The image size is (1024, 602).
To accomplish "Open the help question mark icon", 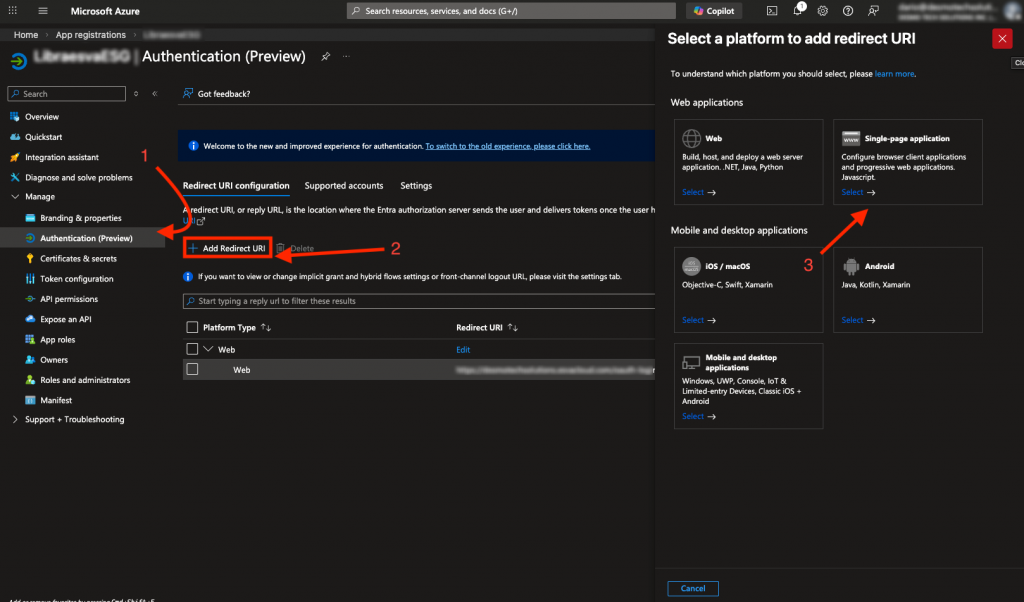I will click(x=848, y=10).
